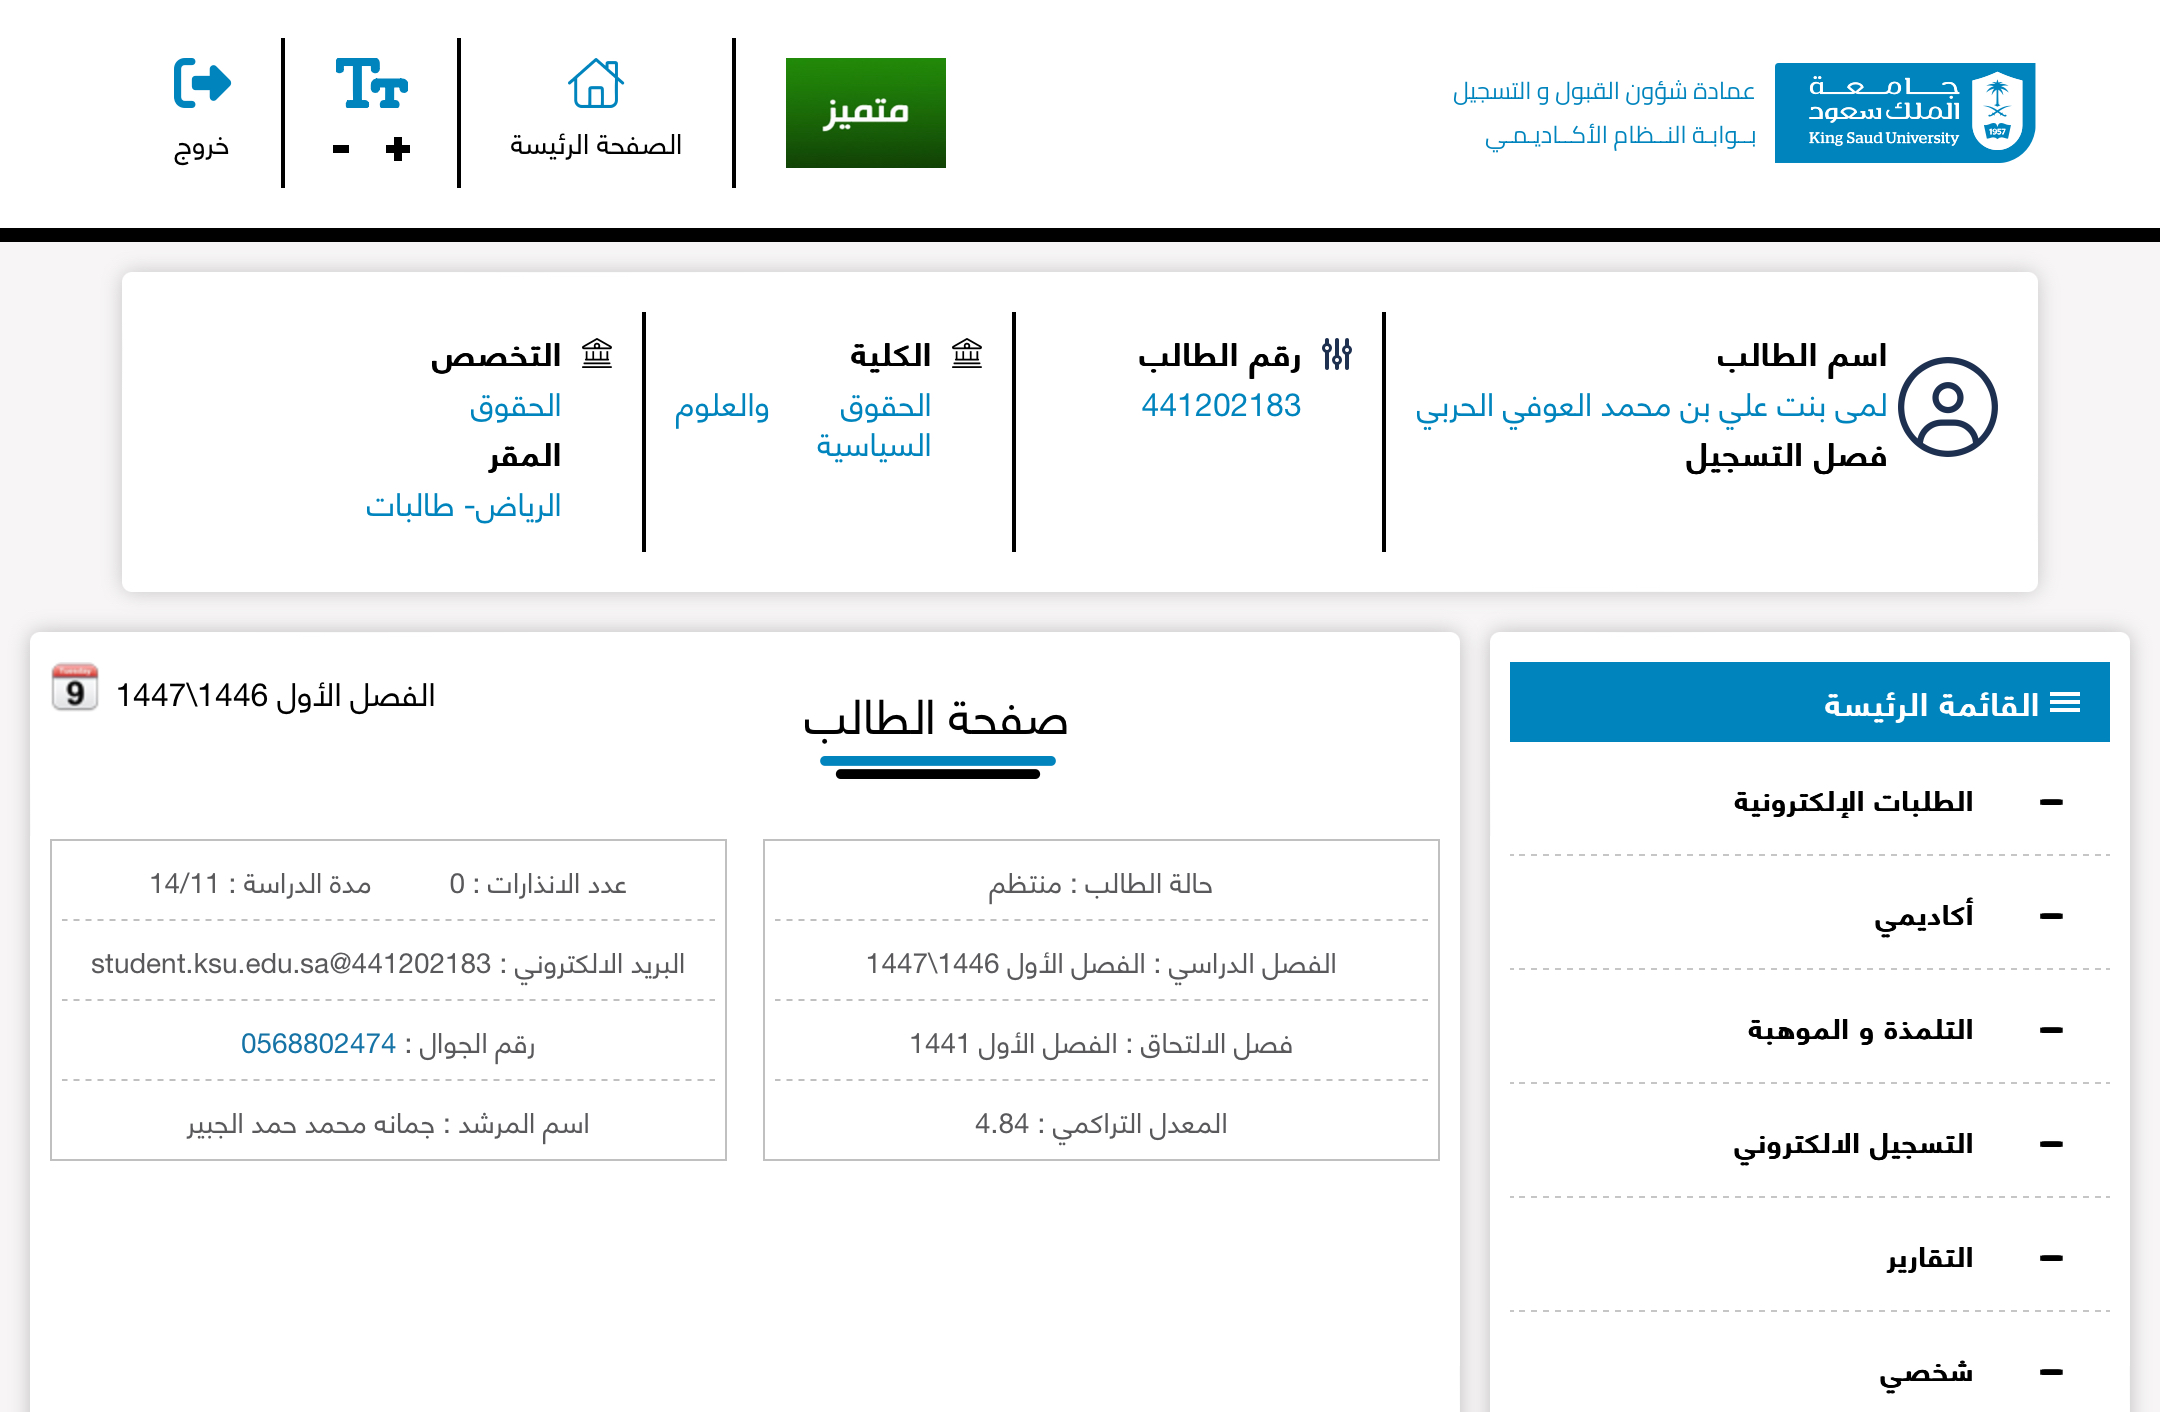Click the minus icon next to التقارير
This screenshot has height=1412, width=2160.
[x=2052, y=1258]
